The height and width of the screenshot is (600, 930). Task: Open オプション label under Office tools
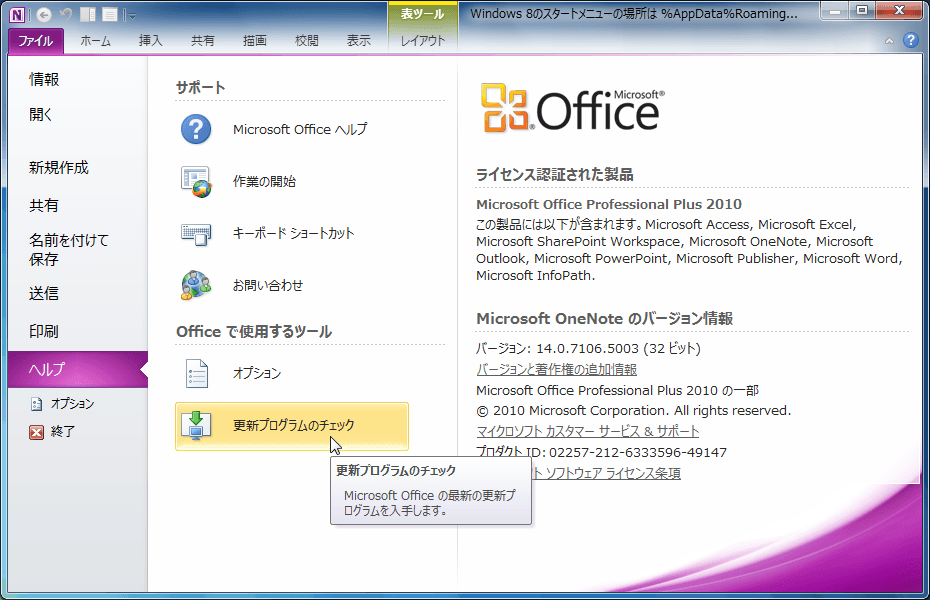(x=257, y=373)
